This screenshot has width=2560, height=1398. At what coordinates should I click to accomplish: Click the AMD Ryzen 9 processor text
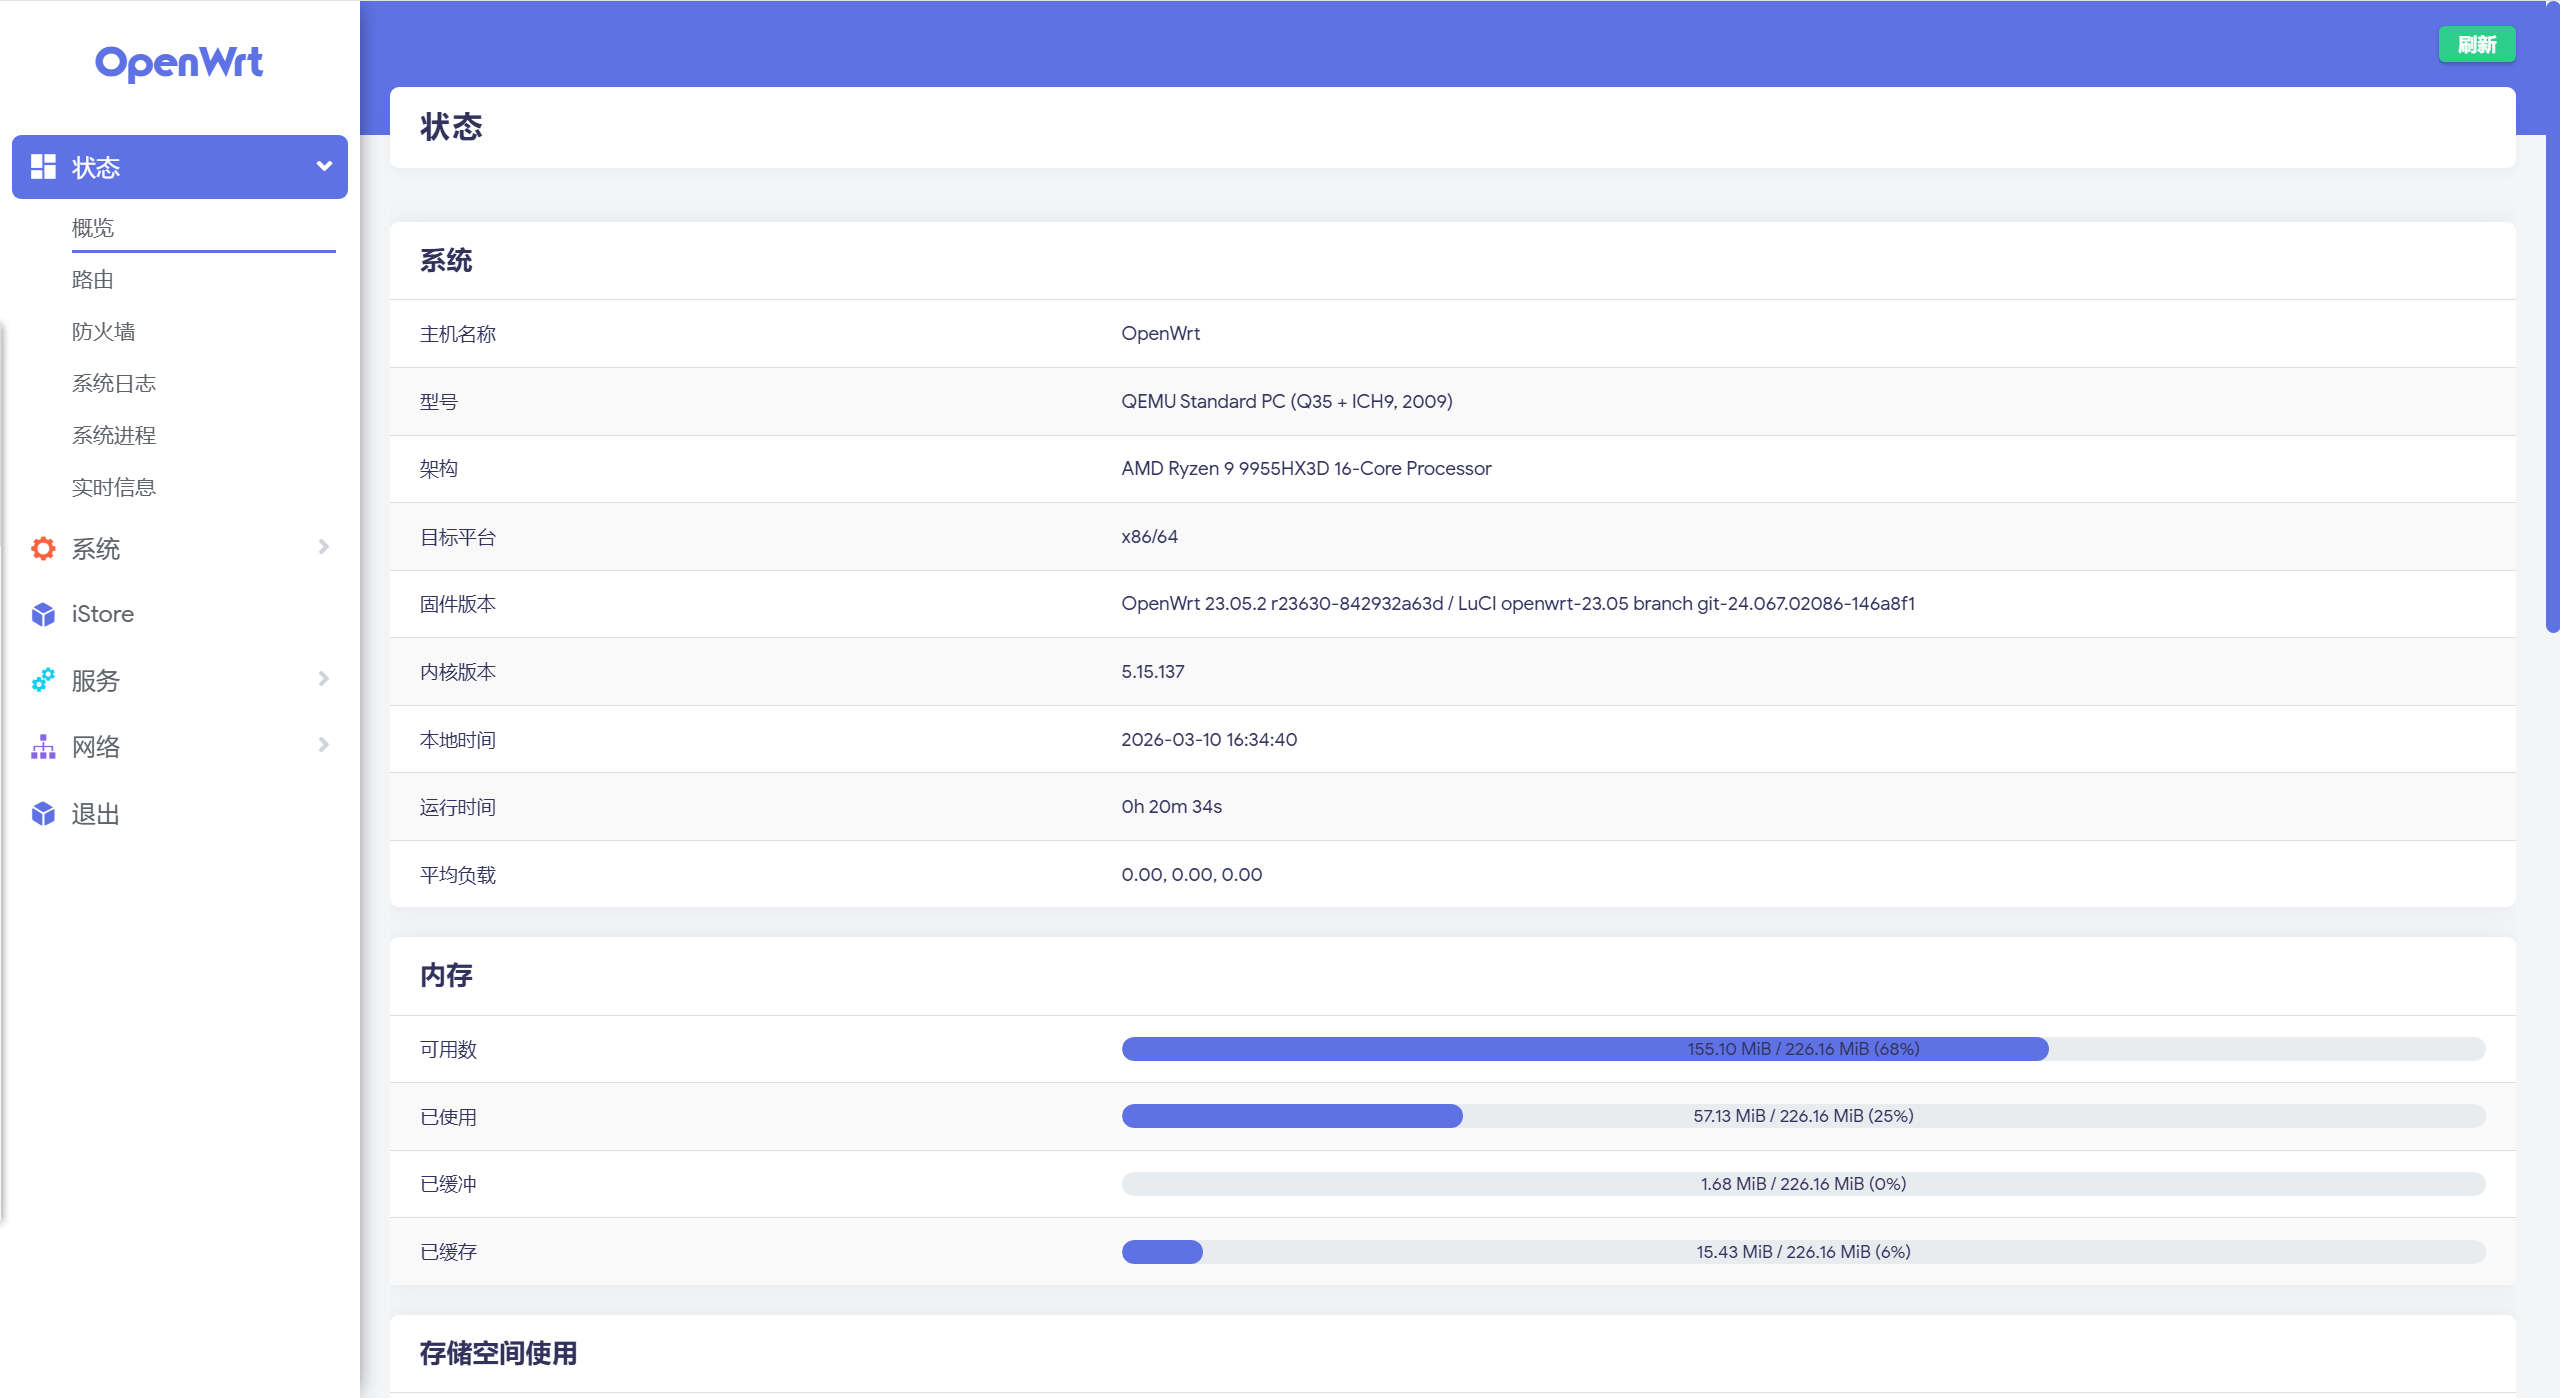click(1306, 468)
